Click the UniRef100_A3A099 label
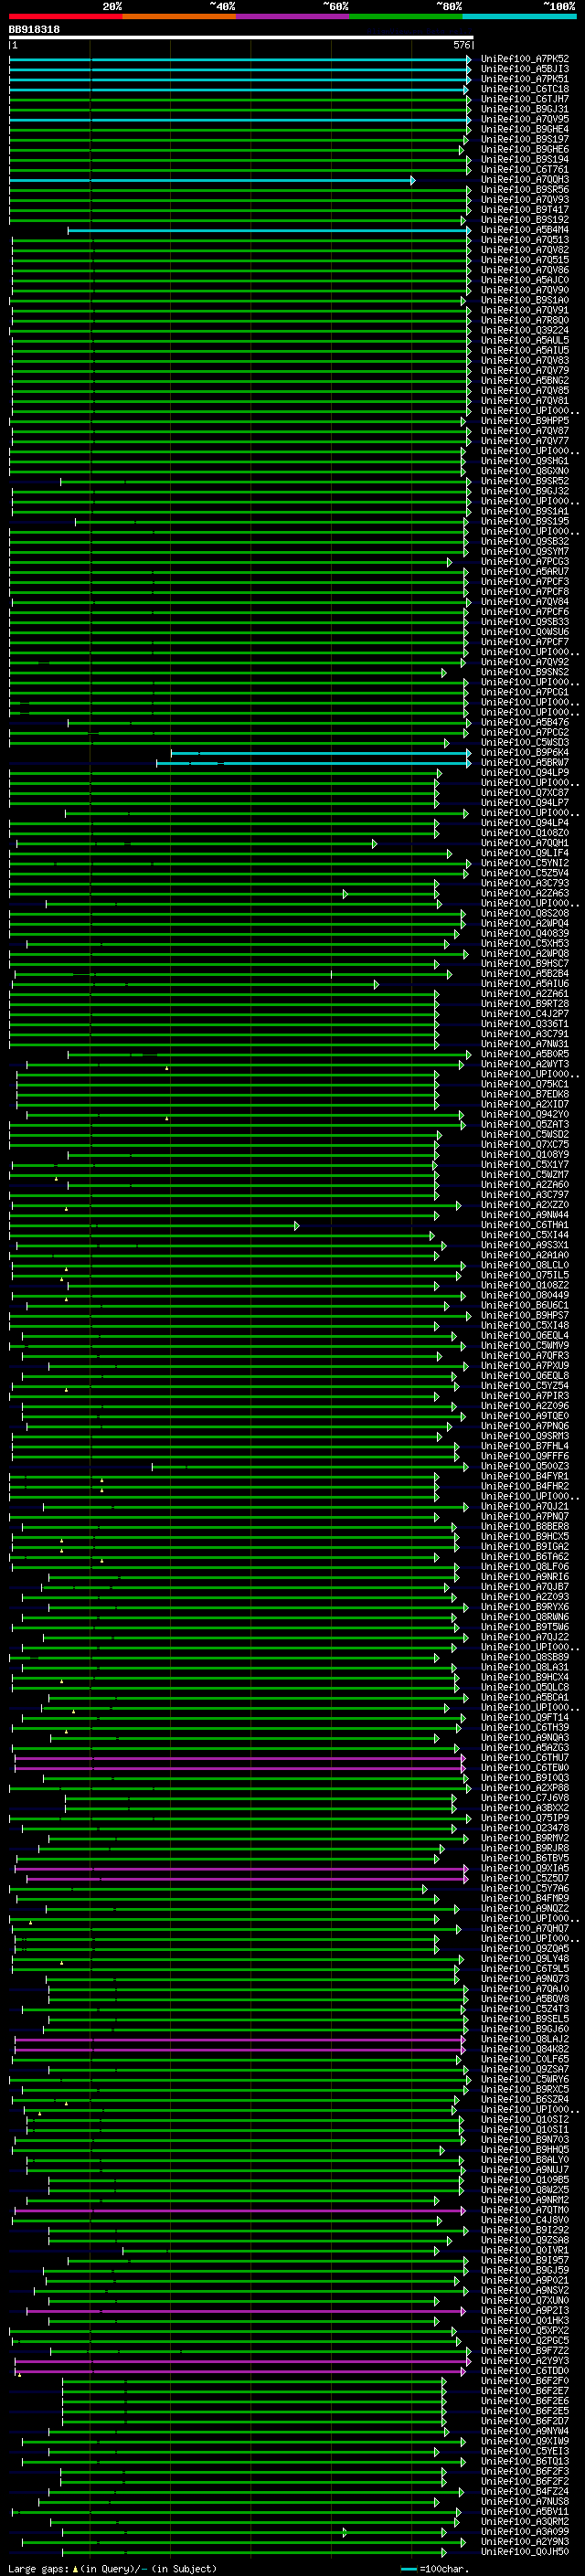Screen dimensions: 585x2576 (x=524, y=2531)
